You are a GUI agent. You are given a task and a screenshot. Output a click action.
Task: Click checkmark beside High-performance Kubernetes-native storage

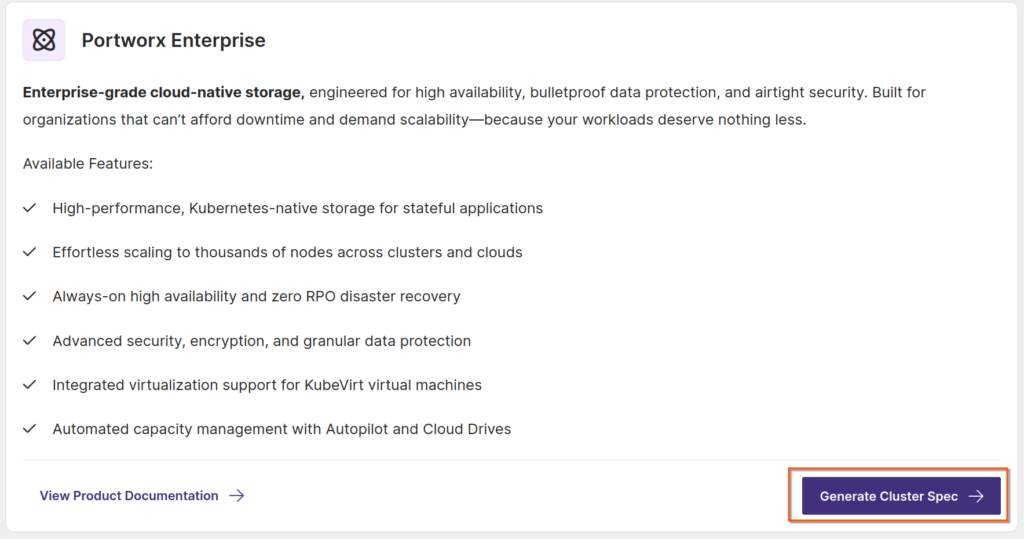[30, 208]
